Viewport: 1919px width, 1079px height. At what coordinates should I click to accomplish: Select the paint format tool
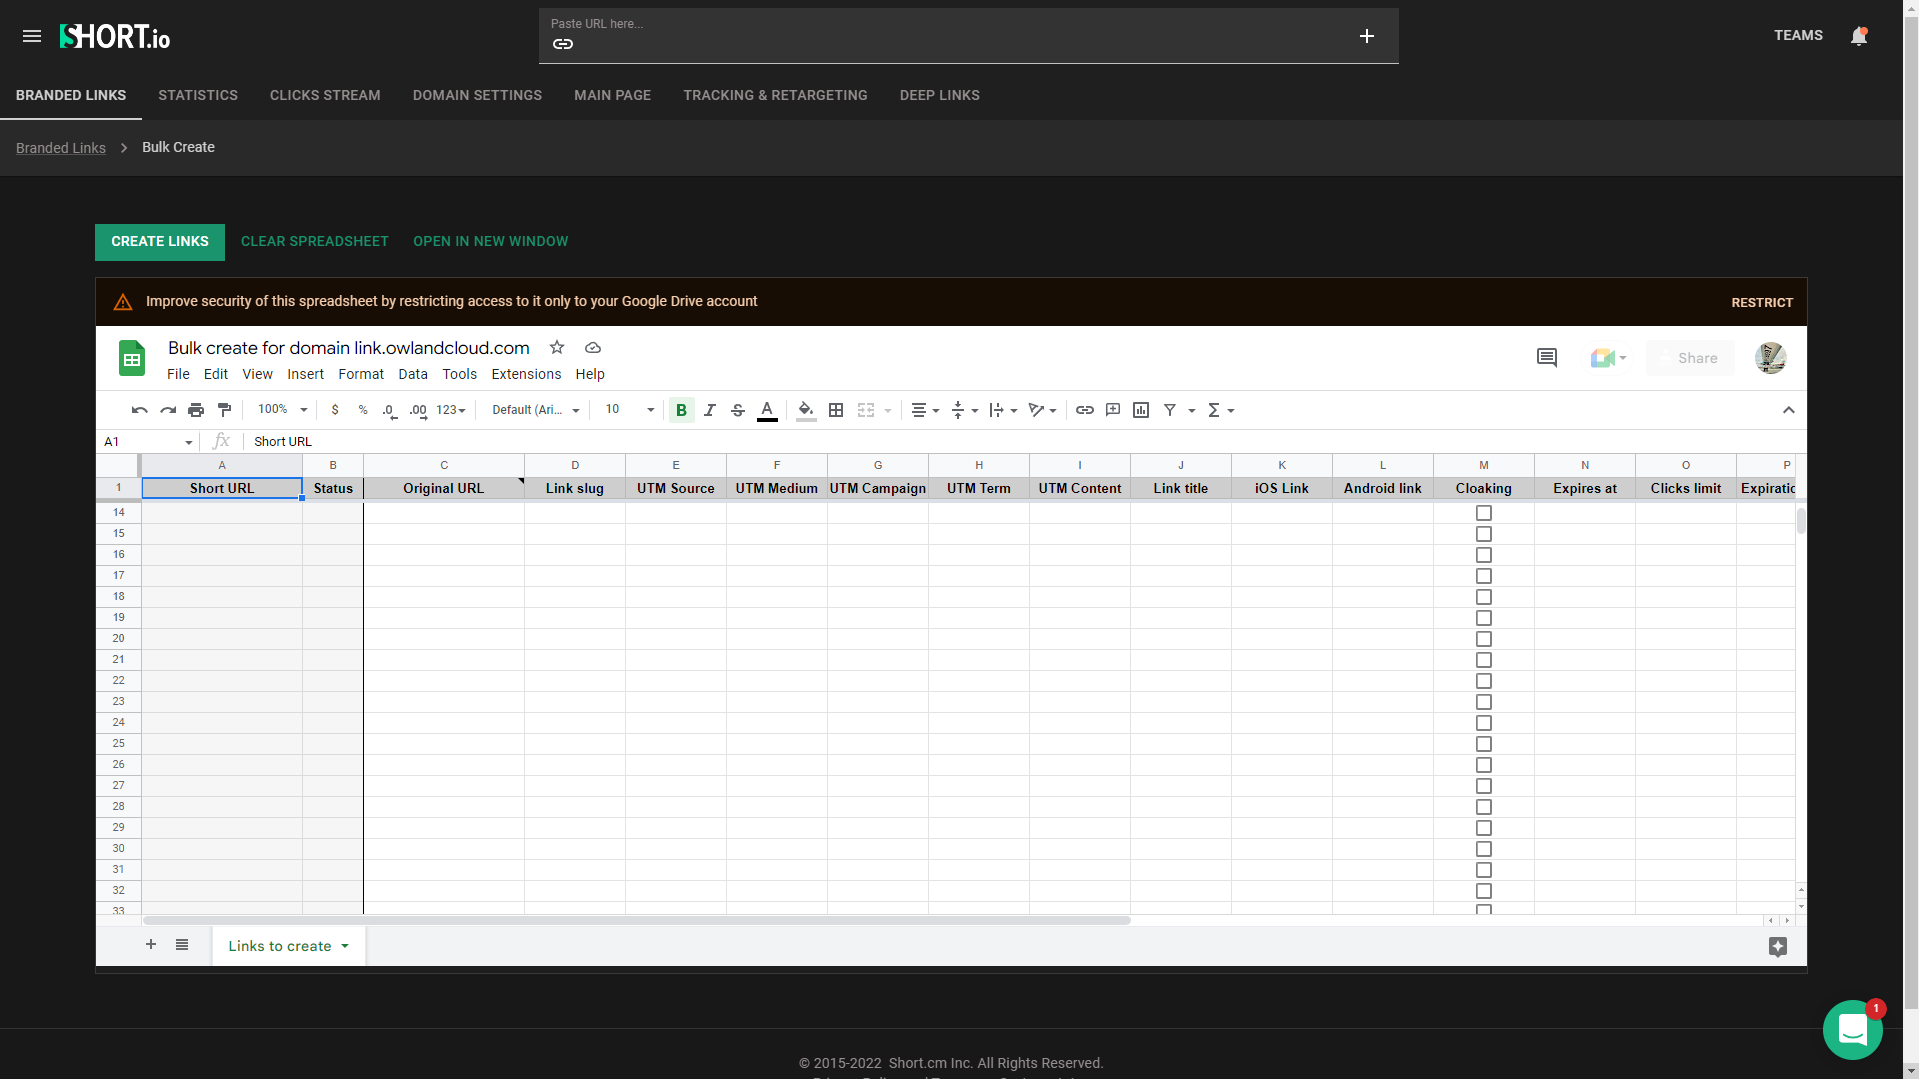click(224, 410)
